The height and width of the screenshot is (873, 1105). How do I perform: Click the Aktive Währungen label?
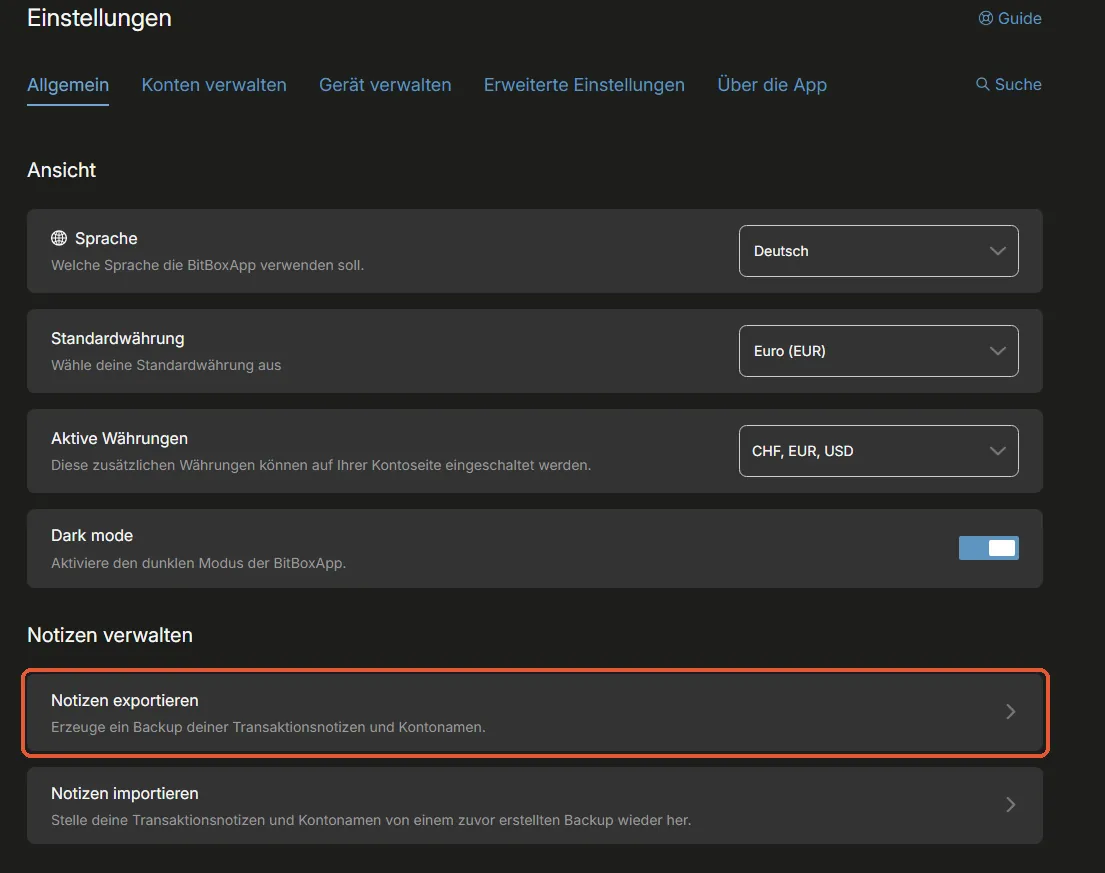[119, 438]
